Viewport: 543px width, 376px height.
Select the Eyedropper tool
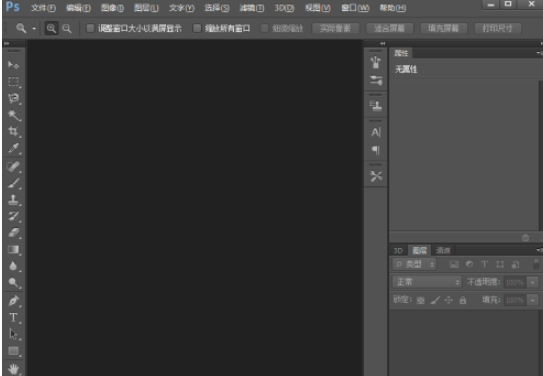coord(14,148)
